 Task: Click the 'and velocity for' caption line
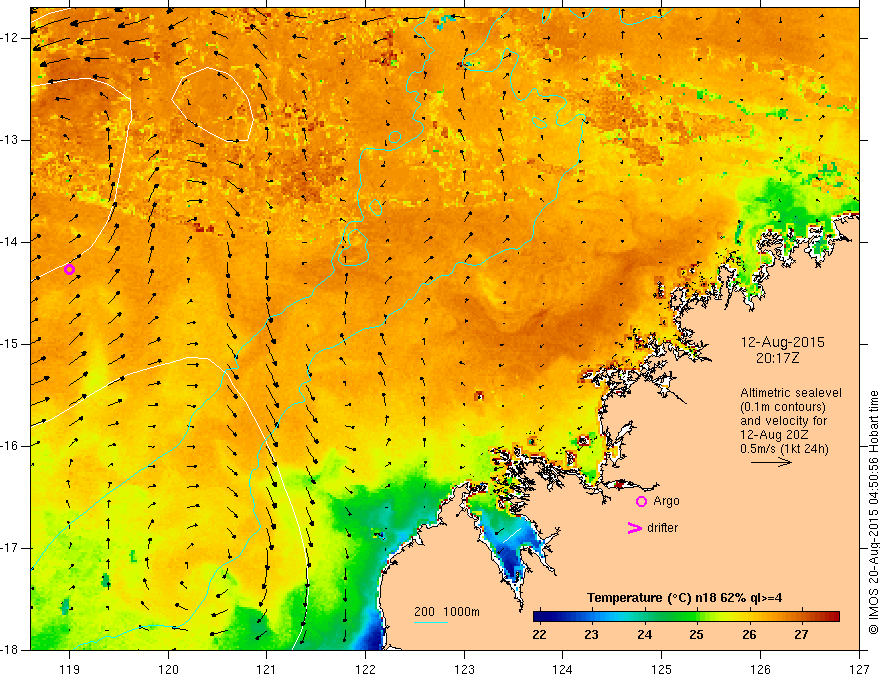(x=783, y=421)
